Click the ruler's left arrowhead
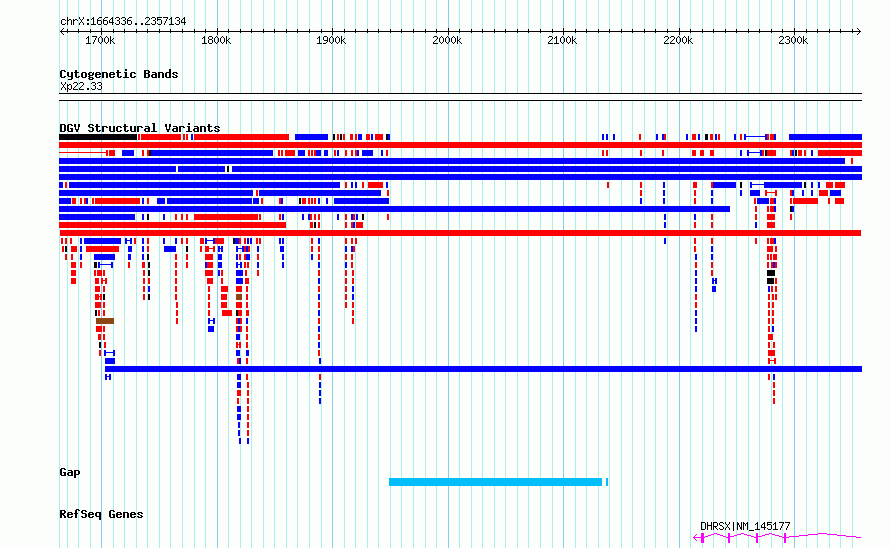 [x=62, y=32]
